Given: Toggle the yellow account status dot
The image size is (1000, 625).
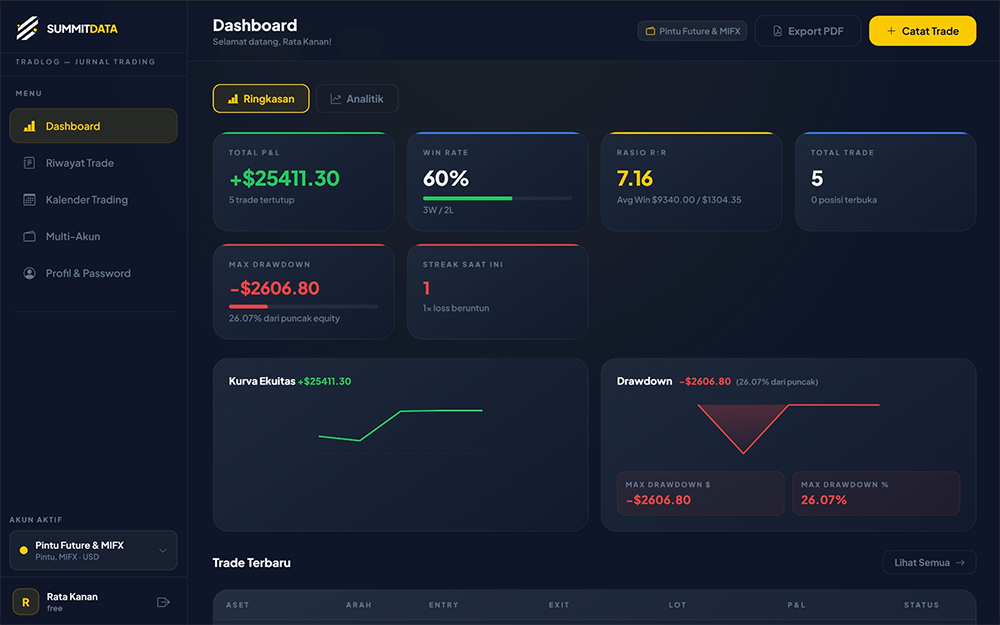Looking at the screenshot, I should [x=23, y=550].
